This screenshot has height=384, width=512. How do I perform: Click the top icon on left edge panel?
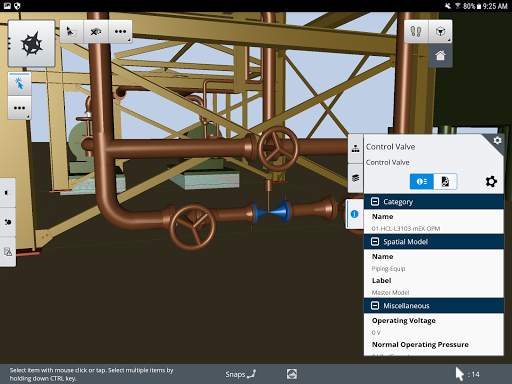7,193
